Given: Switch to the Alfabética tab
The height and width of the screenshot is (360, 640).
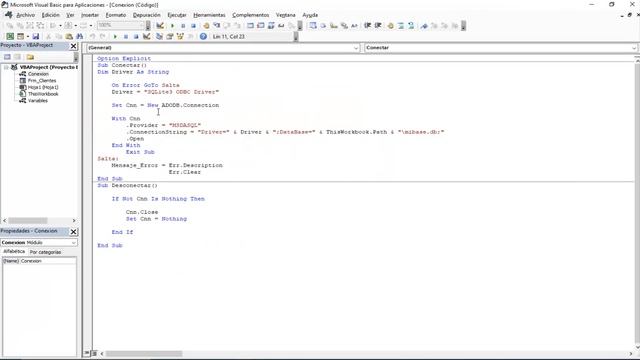Looking at the screenshot, I should click(x=14, y=252).
